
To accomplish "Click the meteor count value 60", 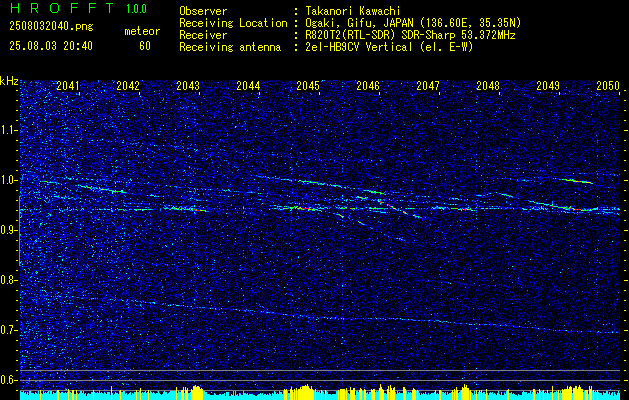I will point(145,46).
